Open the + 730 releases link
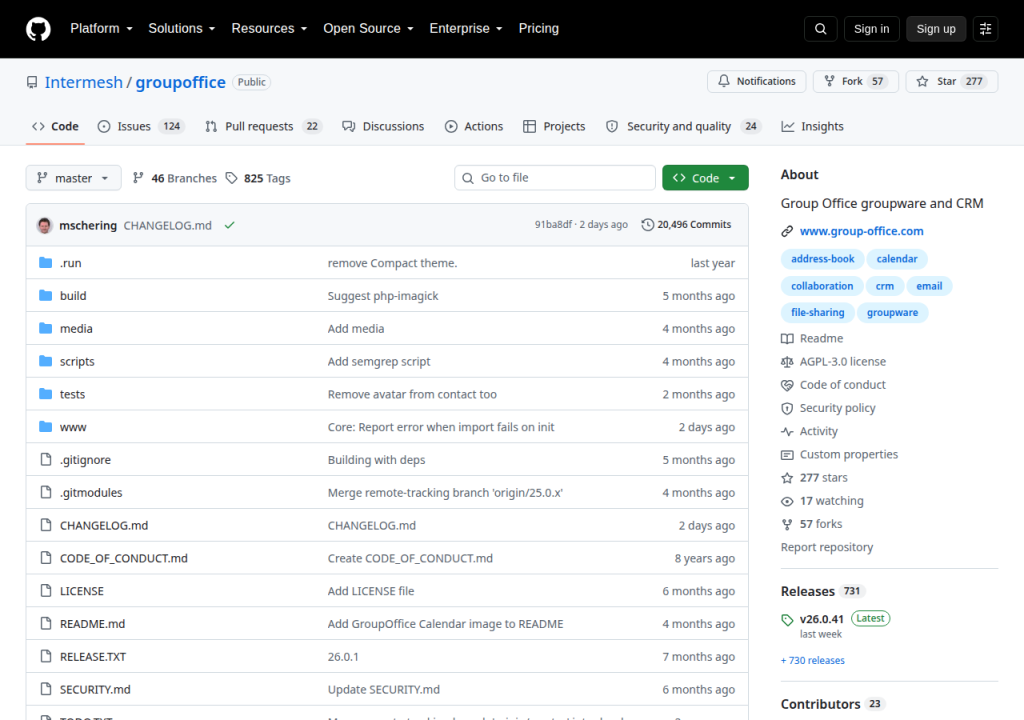 pos(812,661)
